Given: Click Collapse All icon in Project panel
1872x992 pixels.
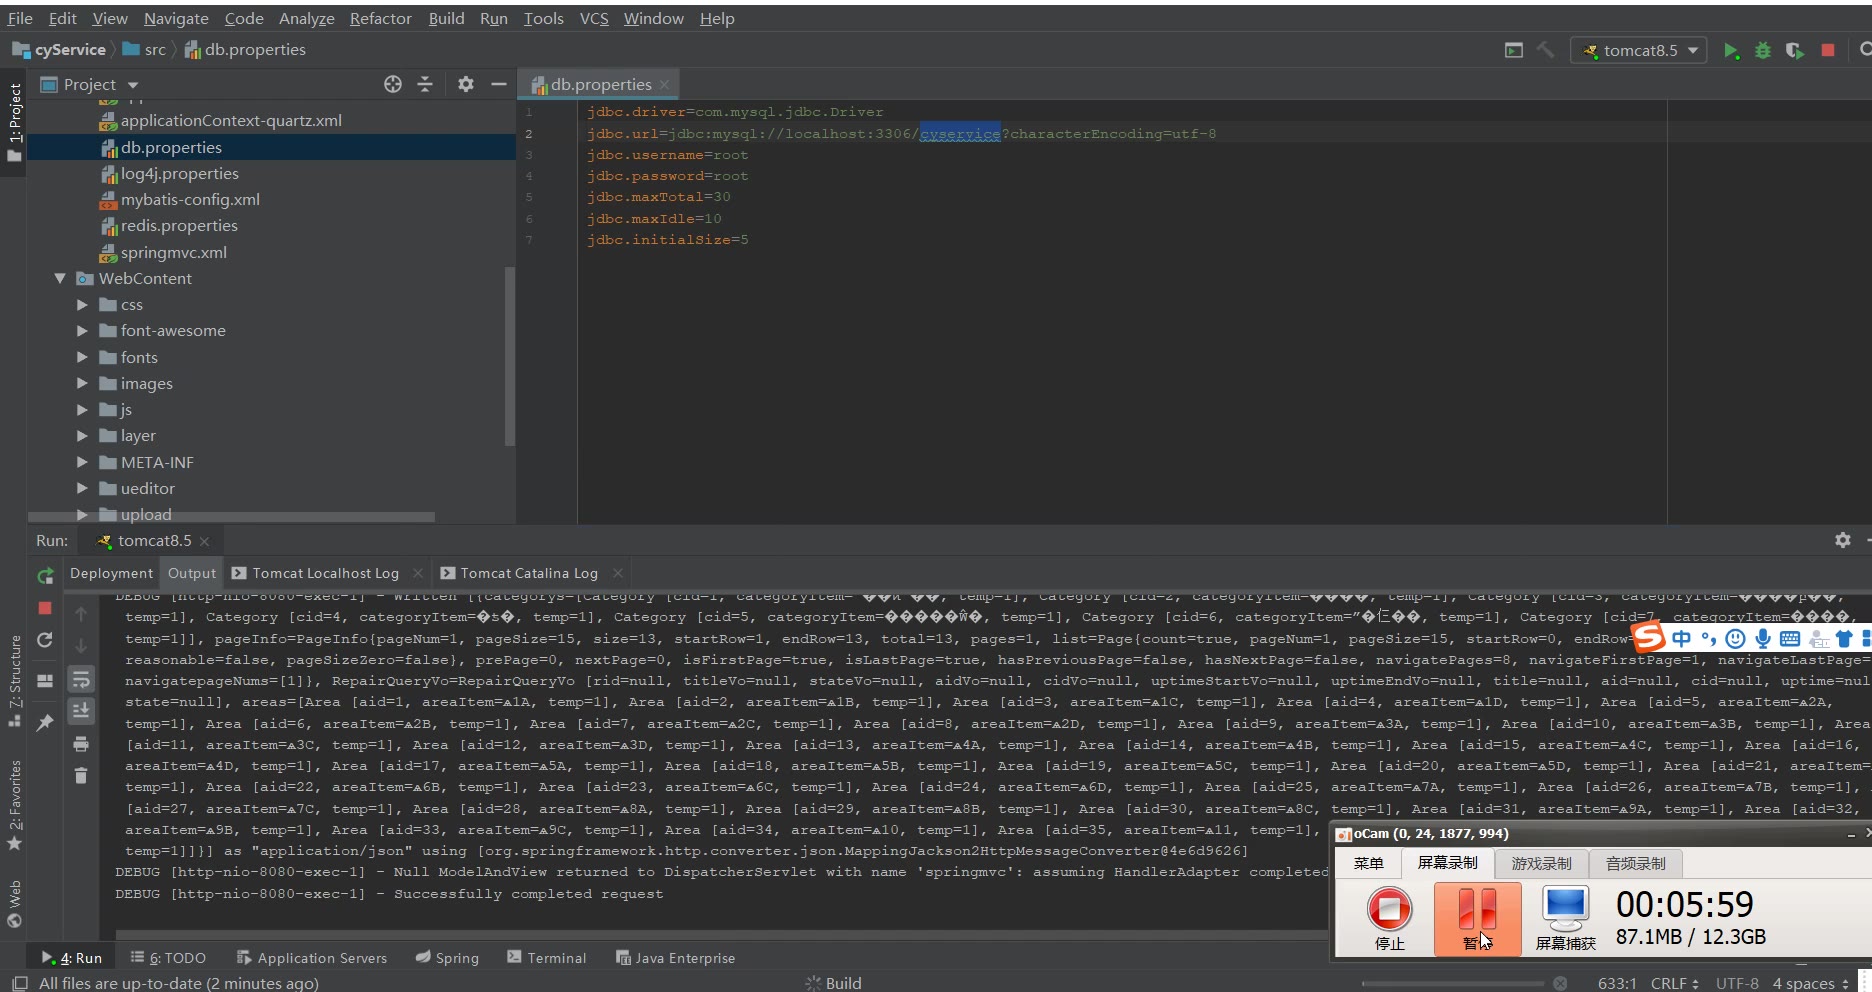Looking at the screenshot, I should 425,84.
